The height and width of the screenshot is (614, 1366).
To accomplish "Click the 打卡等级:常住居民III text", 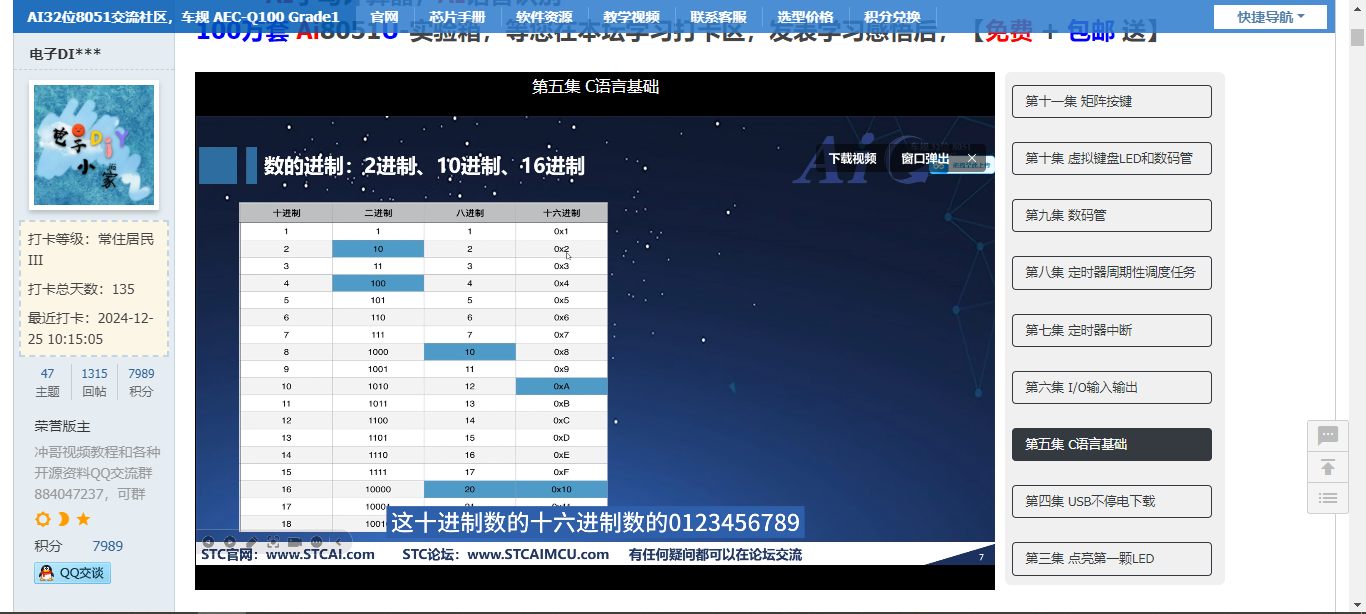I will [x=91, y=249].
